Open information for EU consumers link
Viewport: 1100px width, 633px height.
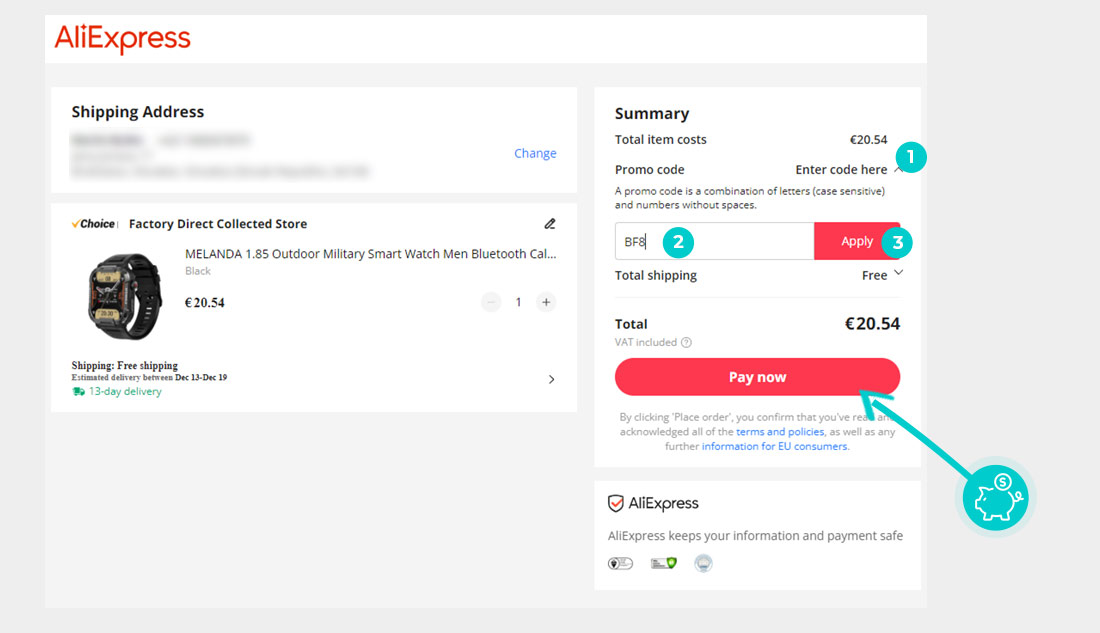click(774, 446)
